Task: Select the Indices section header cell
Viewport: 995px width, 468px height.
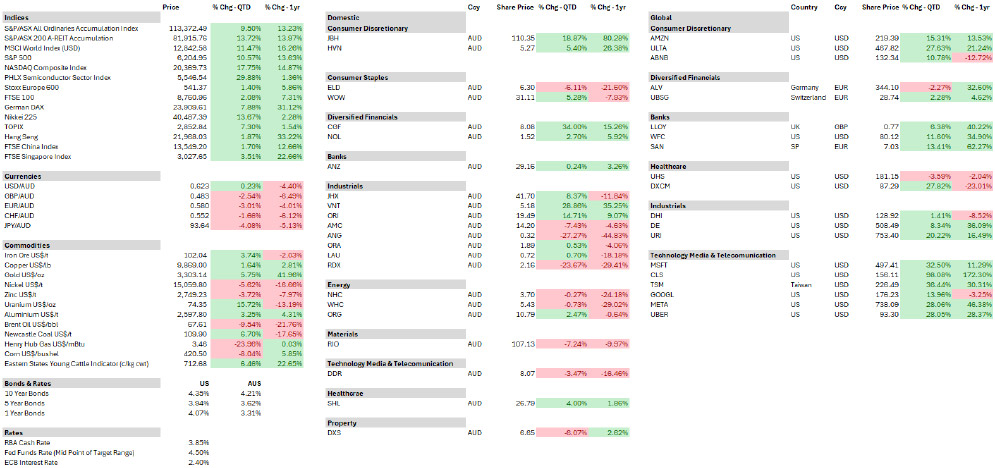Action: [81, 18]
